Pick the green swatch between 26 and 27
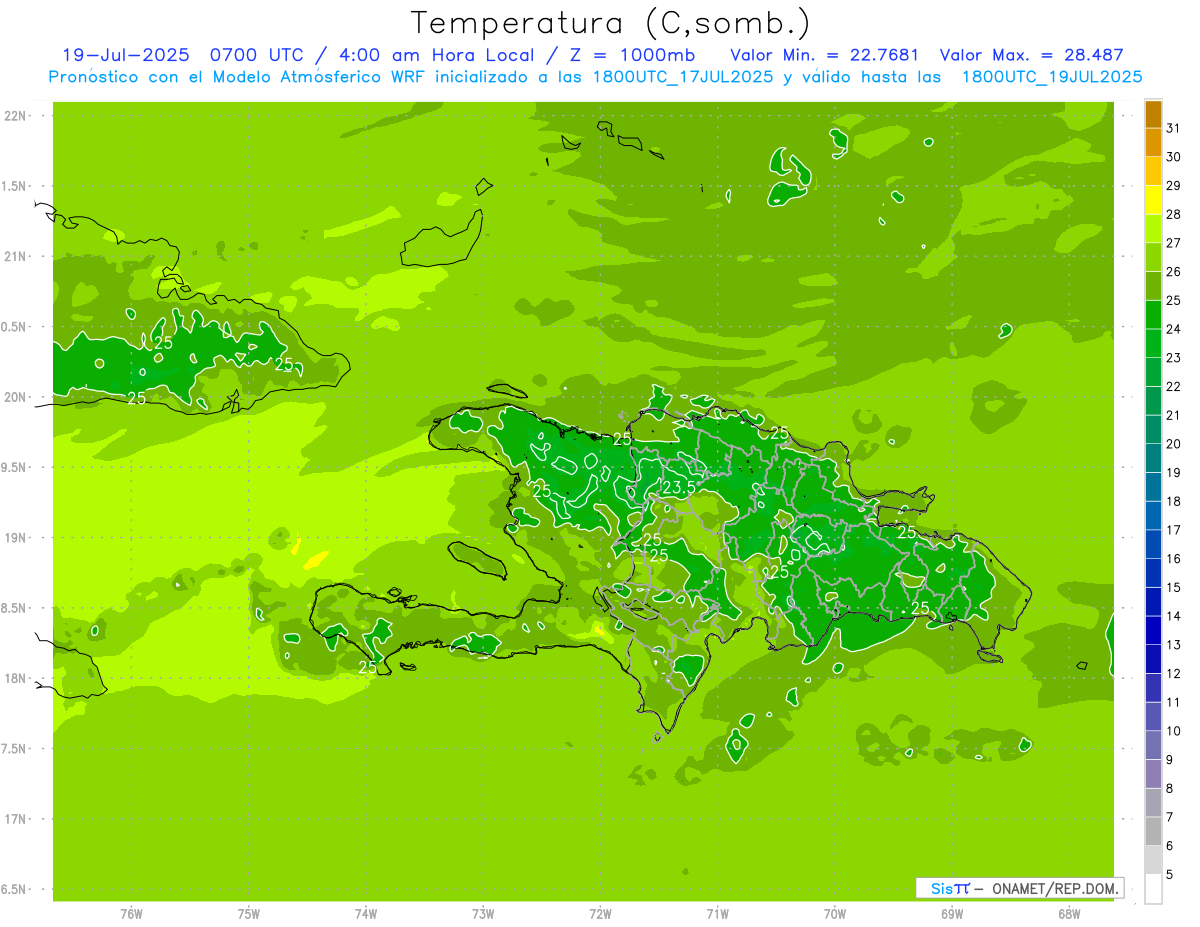1200x927 pixels. (1153, 257)
